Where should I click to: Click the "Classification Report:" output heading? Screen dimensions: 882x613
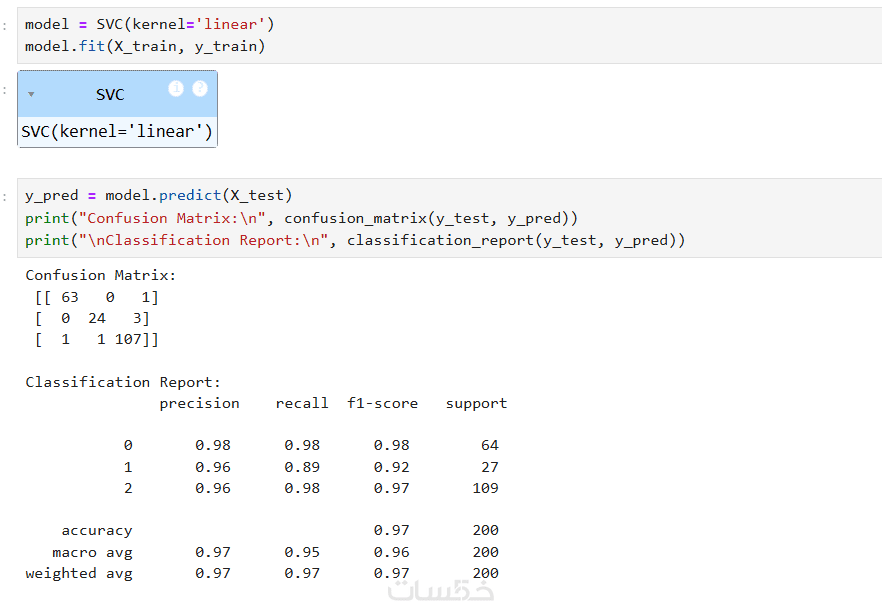tap(123, 382)
